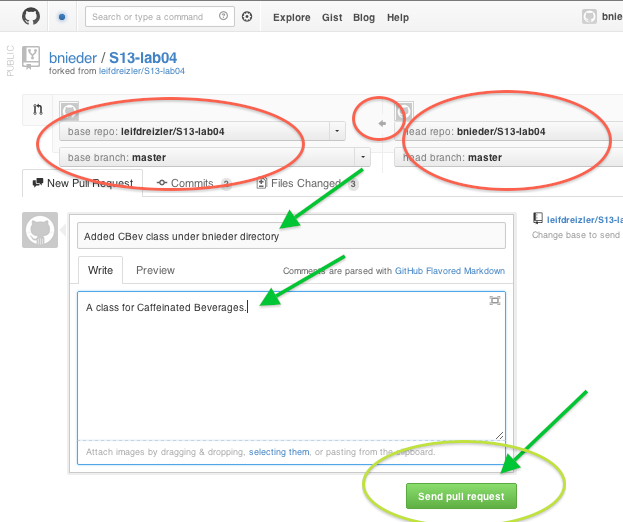
Task: Click the help icon in the search box
Action: click(x=223, y=16)
